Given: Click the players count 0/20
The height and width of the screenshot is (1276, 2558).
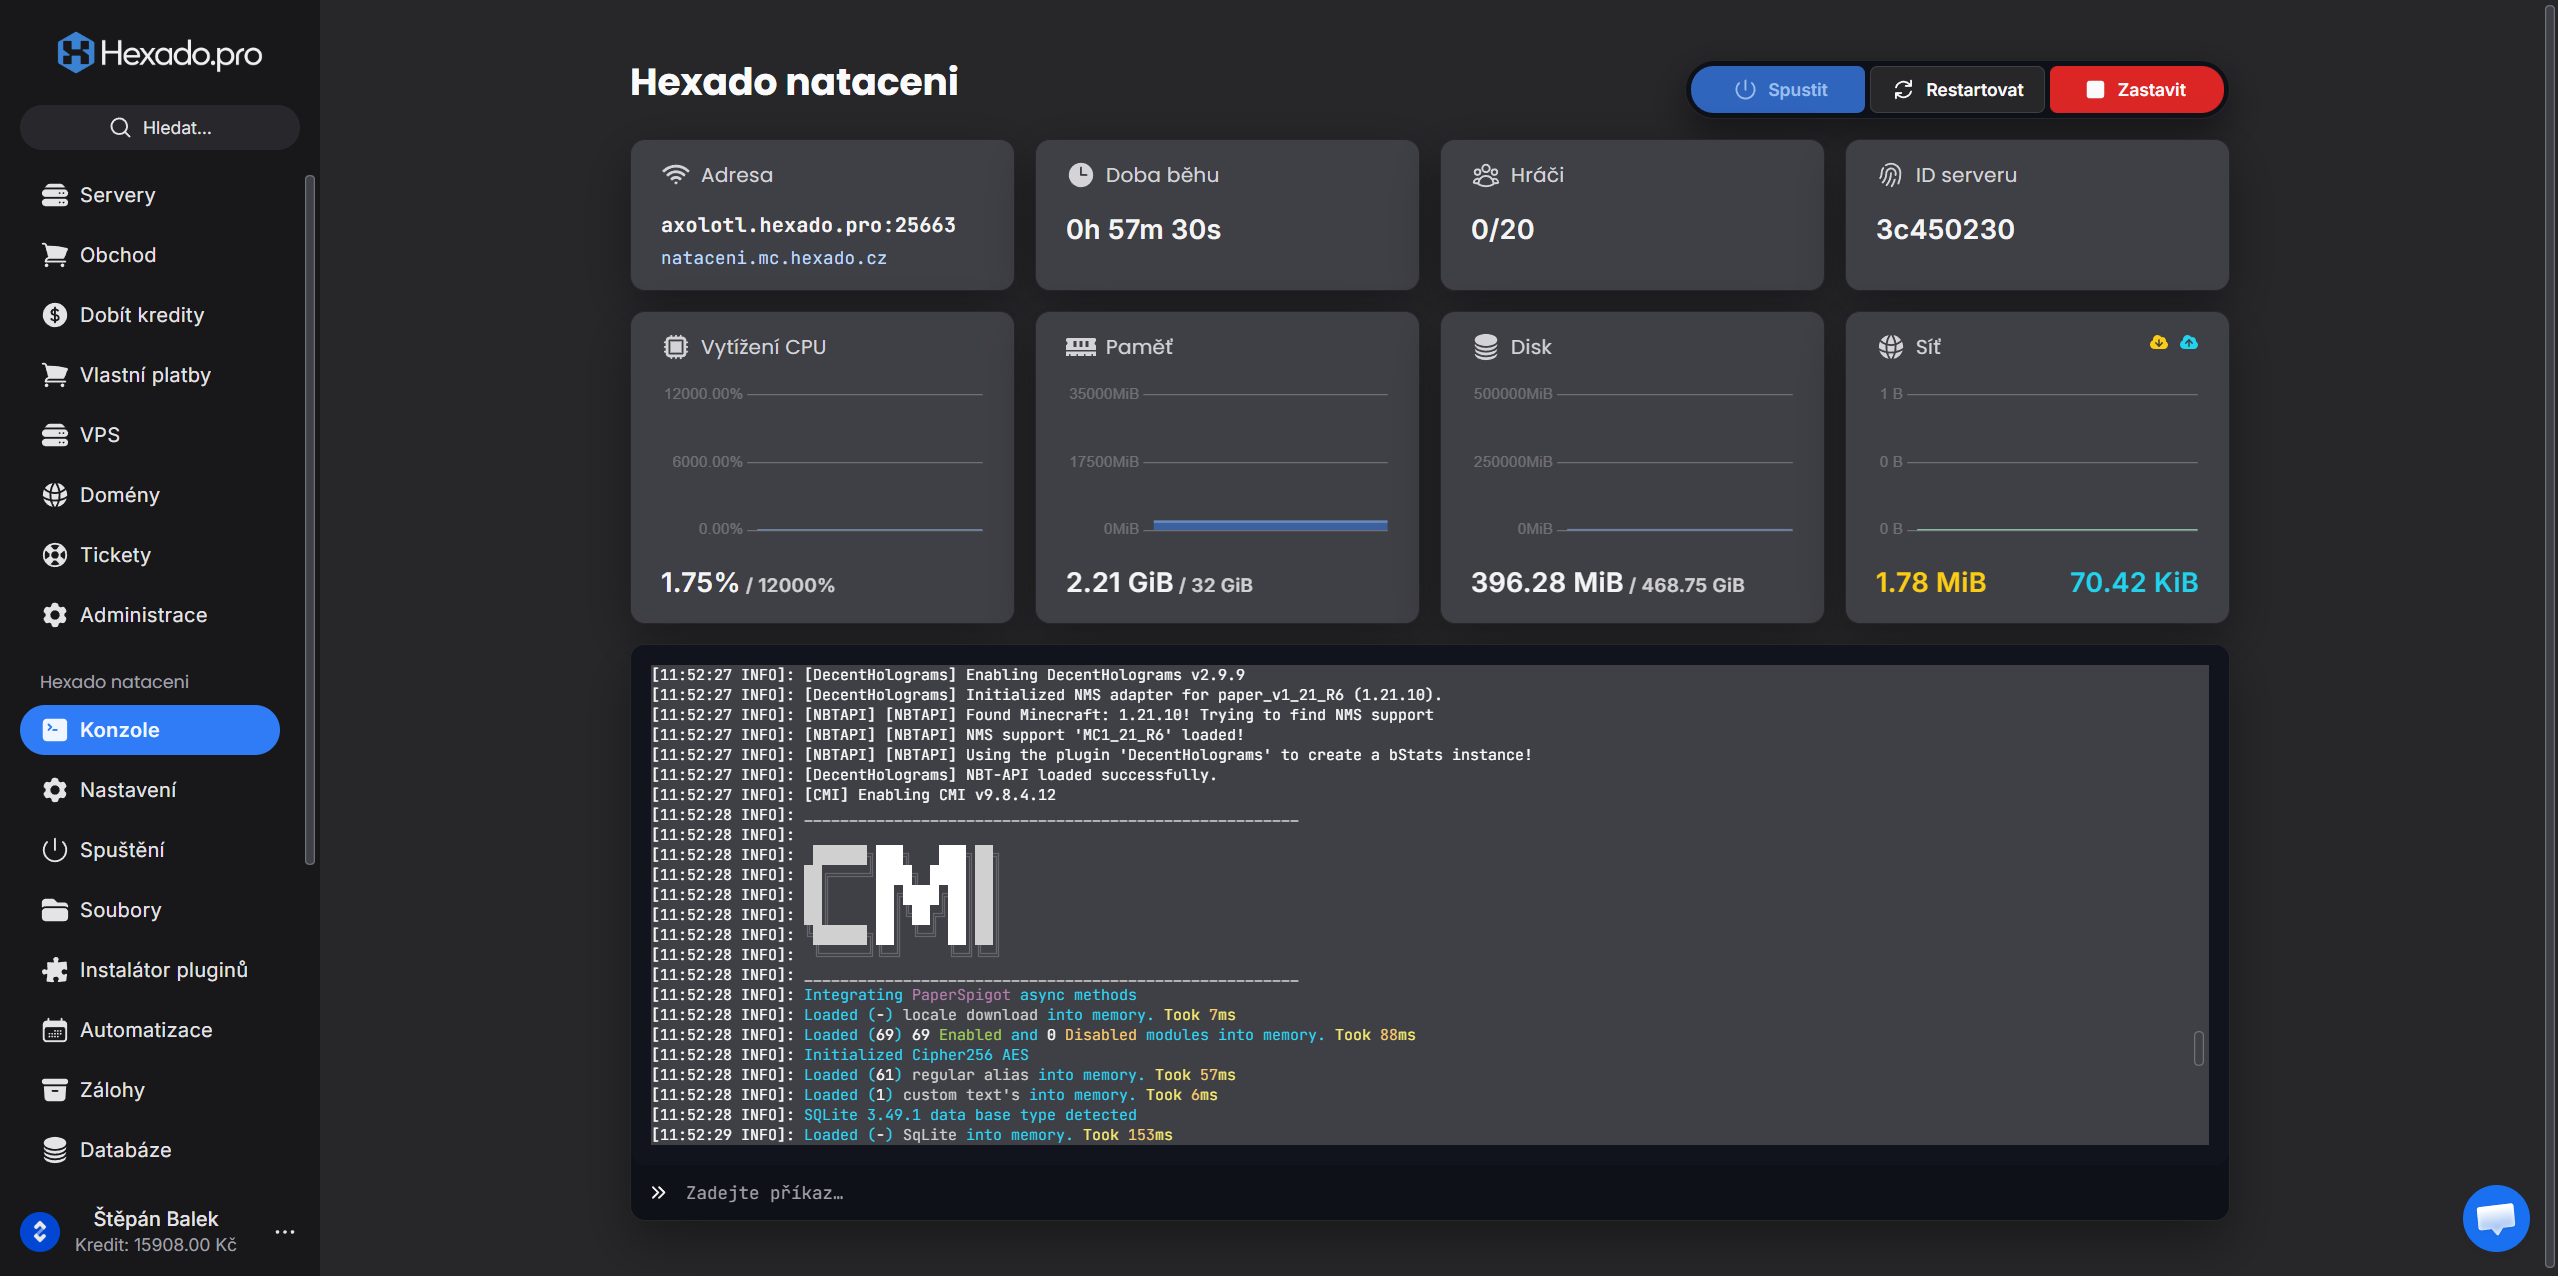Looking at the screenshot, I should point(1502,230).
